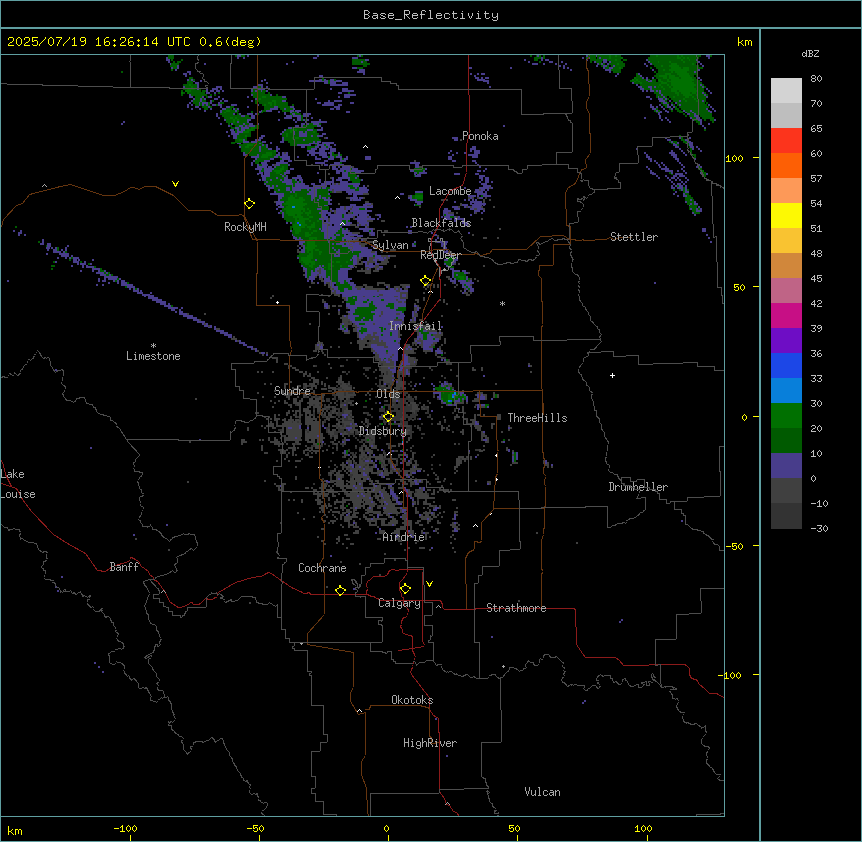Image resolution: width=862 pixels, height=842 pixels.
Task: Click the Cochrane town label
Action: pos(322,568)
